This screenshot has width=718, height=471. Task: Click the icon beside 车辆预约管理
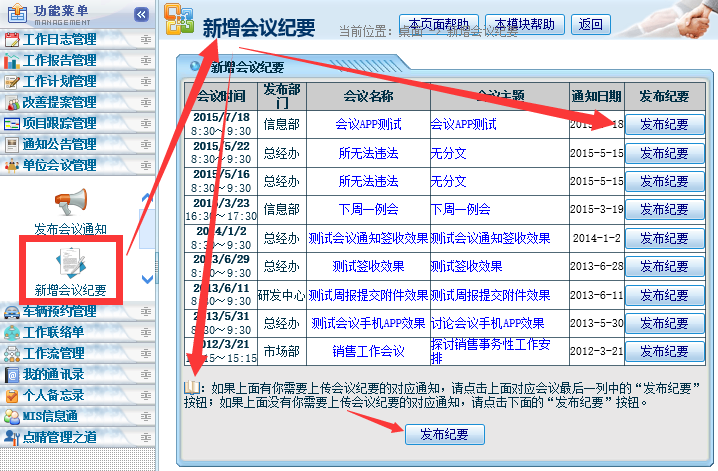coord(12,312)
